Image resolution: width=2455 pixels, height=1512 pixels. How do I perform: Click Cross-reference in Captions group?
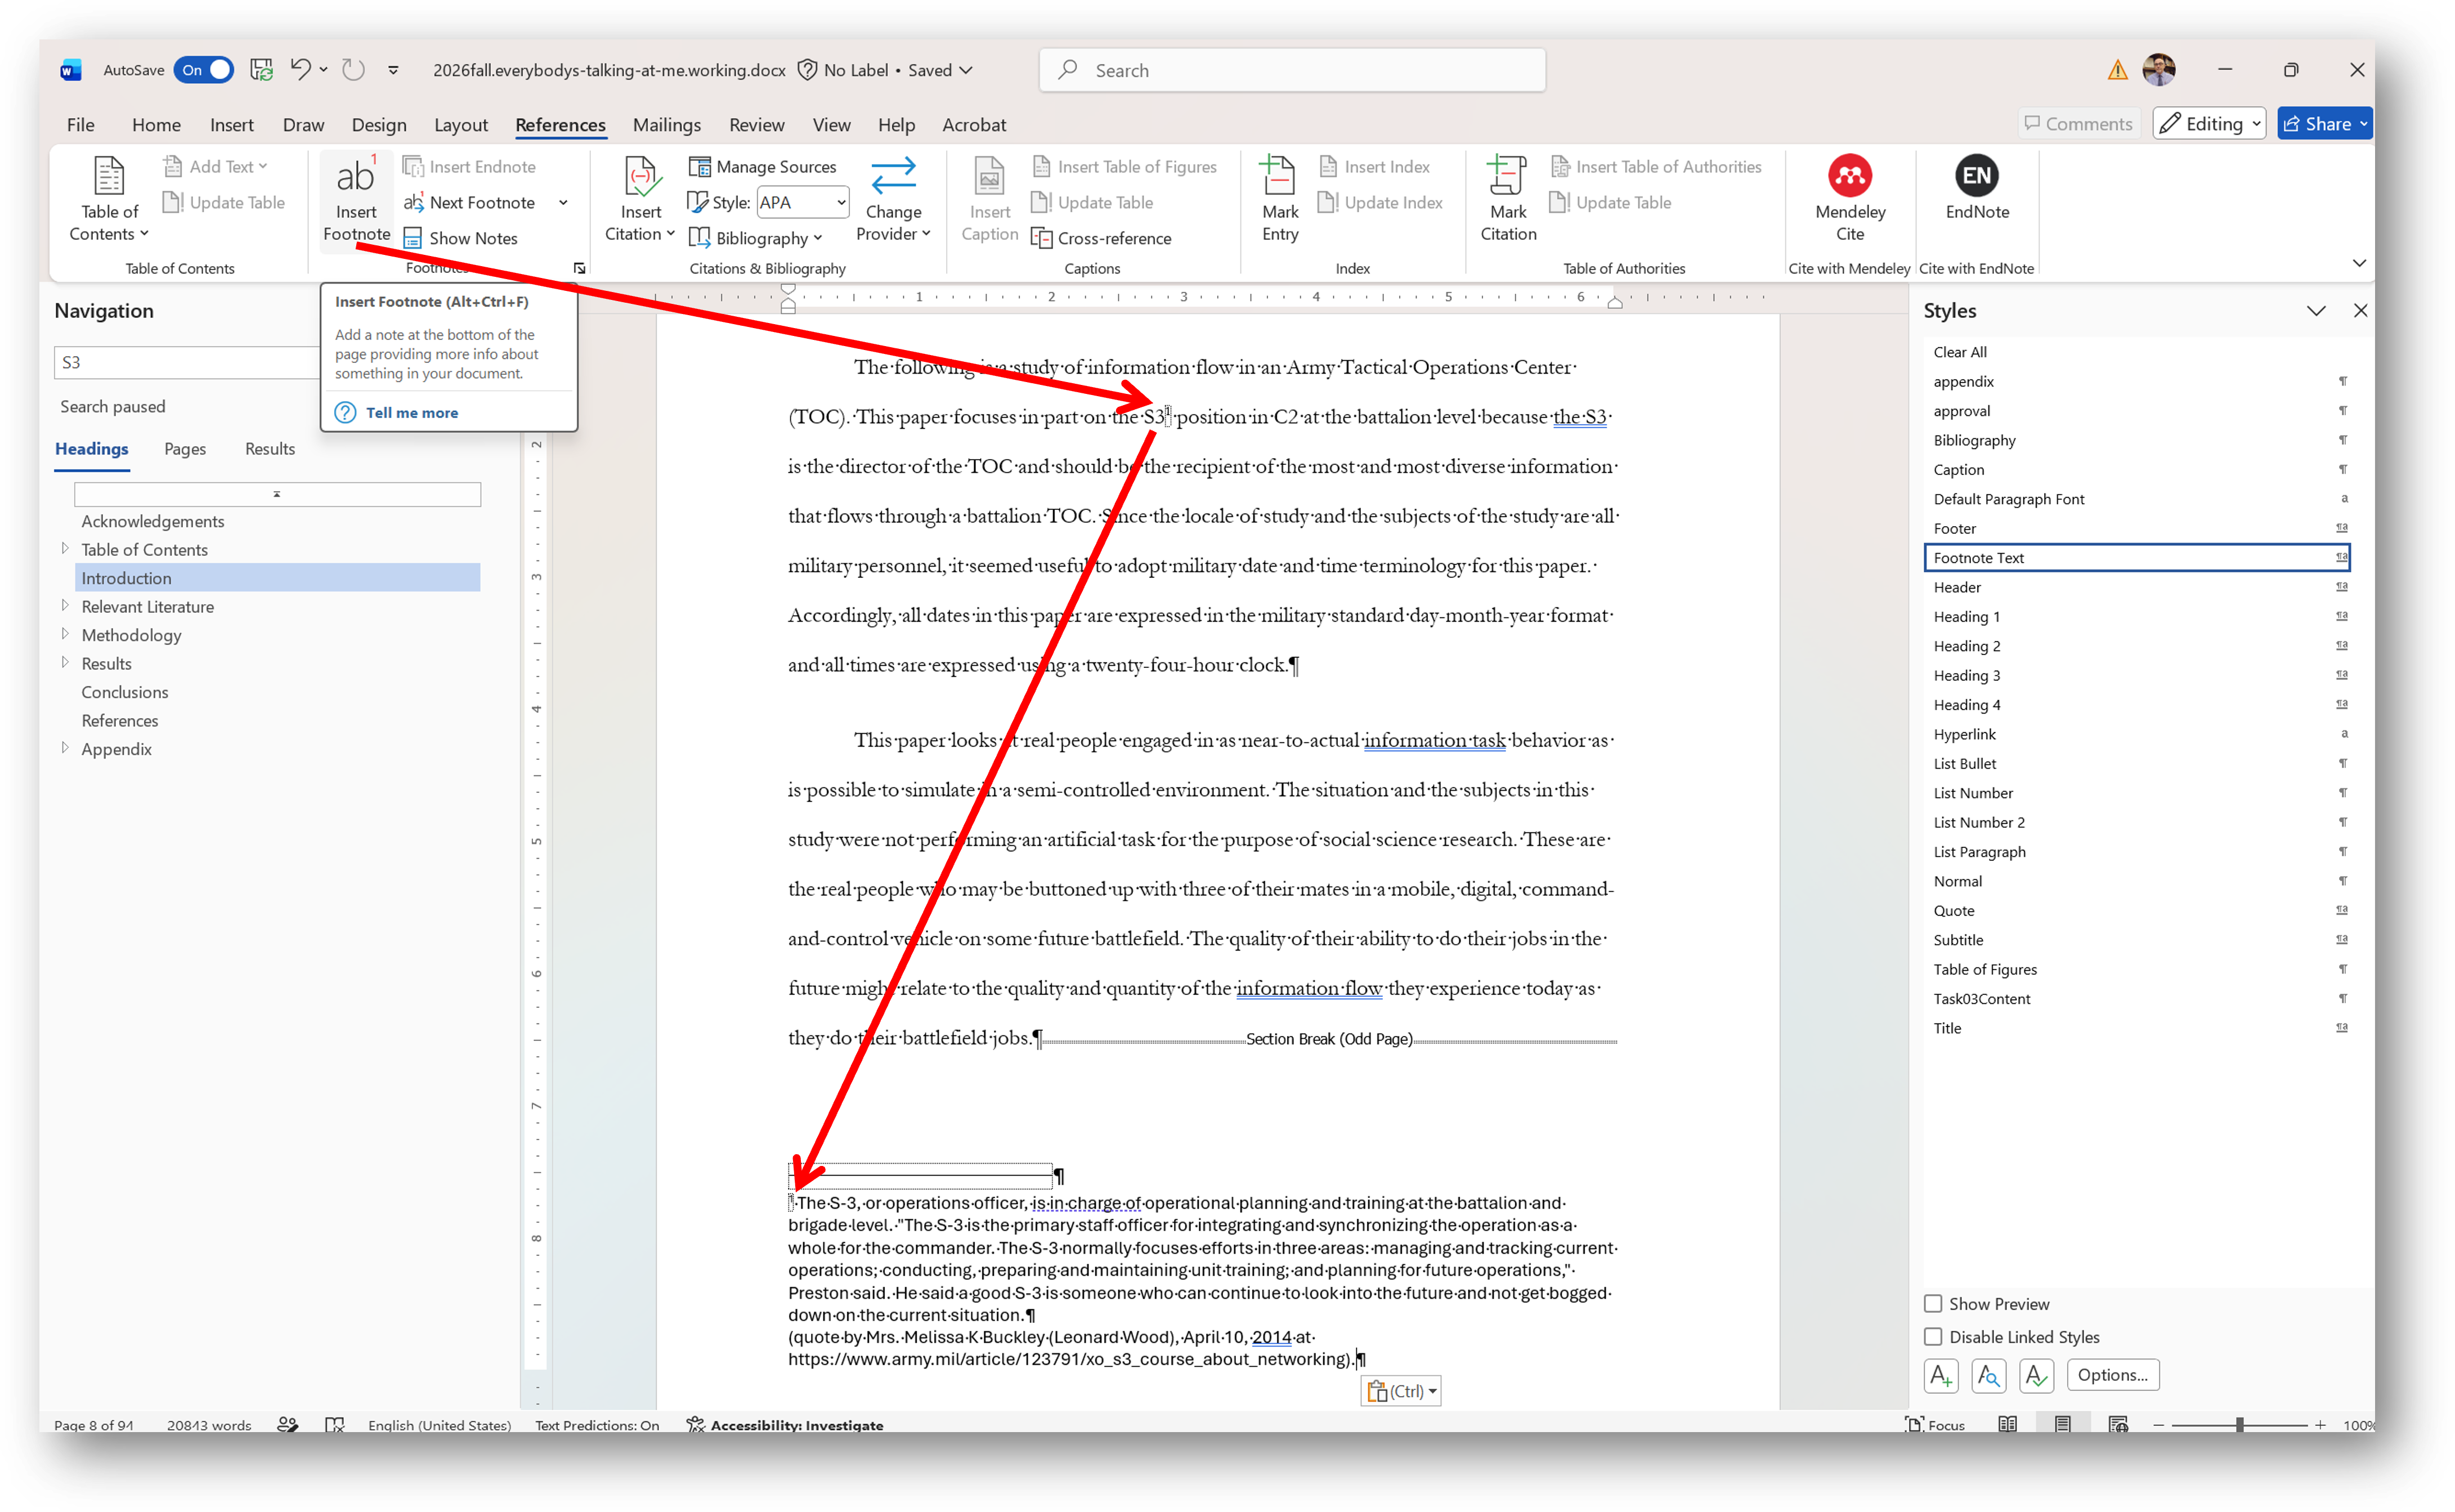(1101, 238)
